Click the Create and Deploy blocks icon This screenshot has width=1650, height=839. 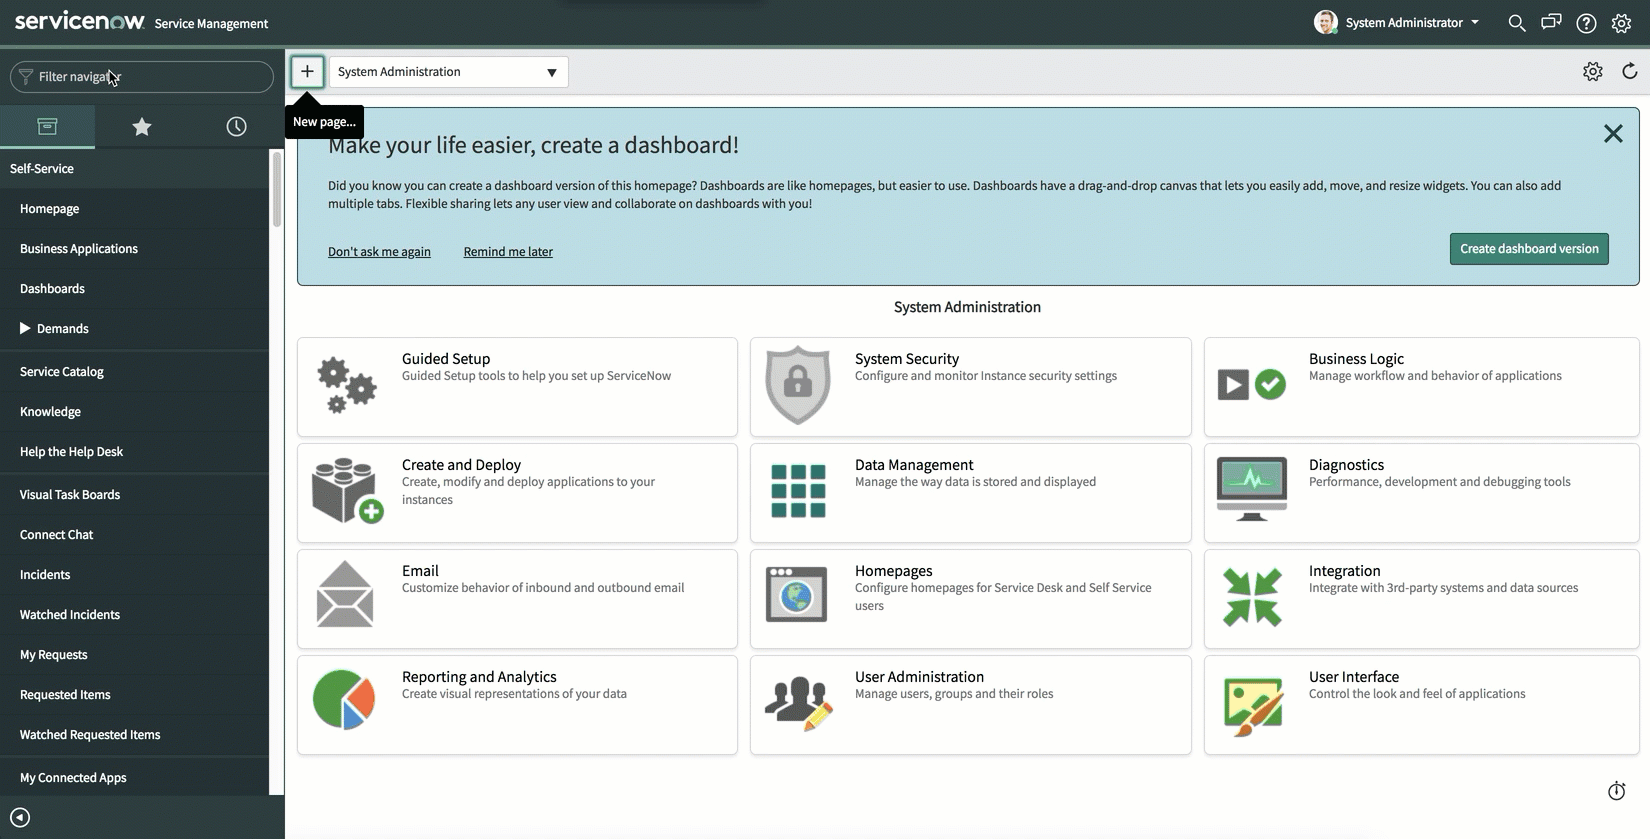pos(347,490)
